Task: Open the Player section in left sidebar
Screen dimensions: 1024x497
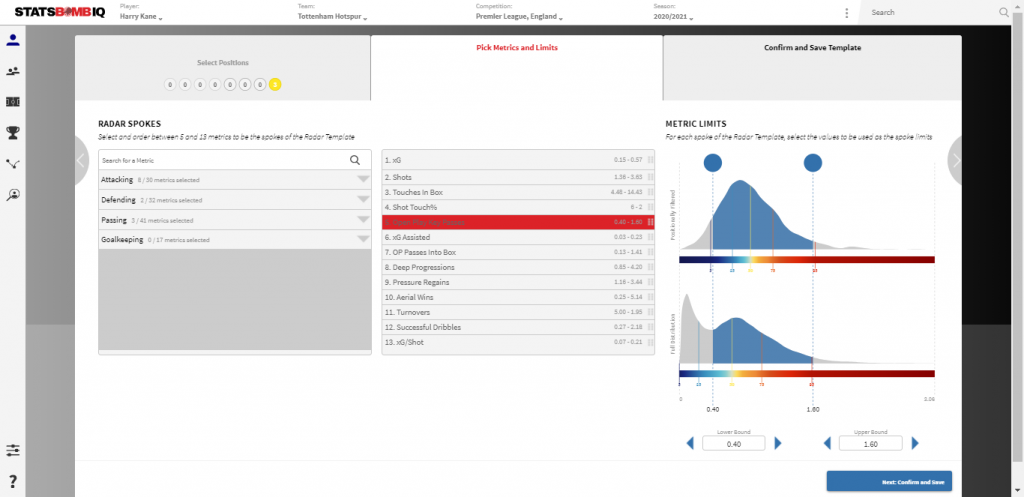Action: [x=12, y=40]
